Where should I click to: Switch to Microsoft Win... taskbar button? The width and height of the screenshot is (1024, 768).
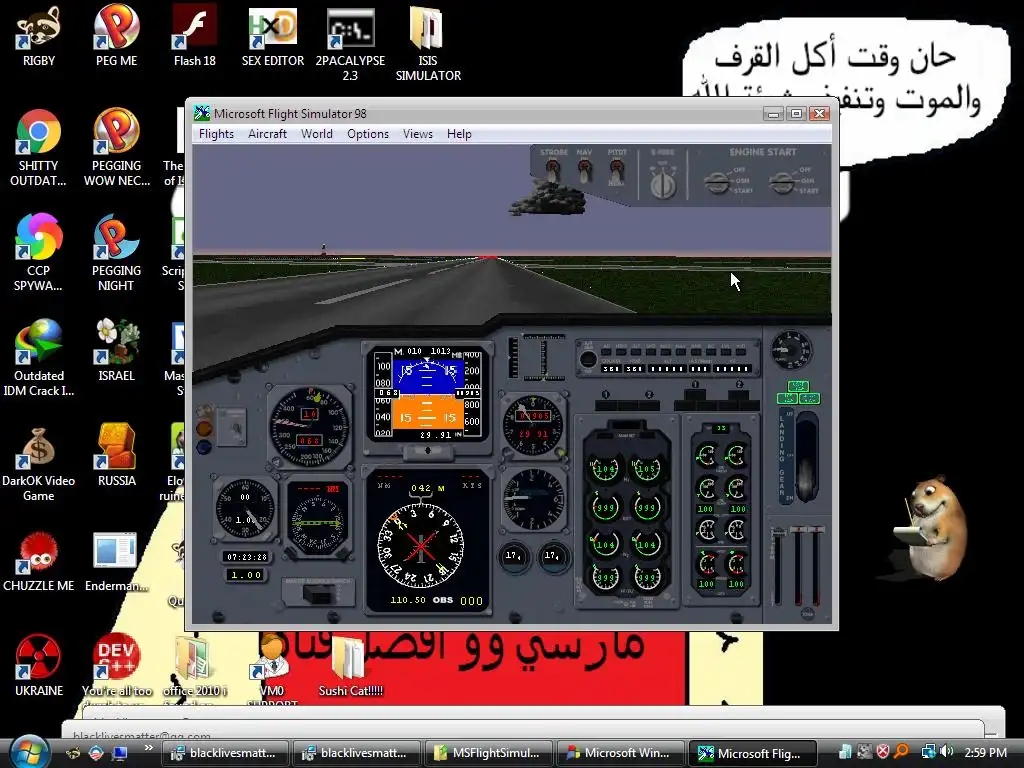pos(620,753)
